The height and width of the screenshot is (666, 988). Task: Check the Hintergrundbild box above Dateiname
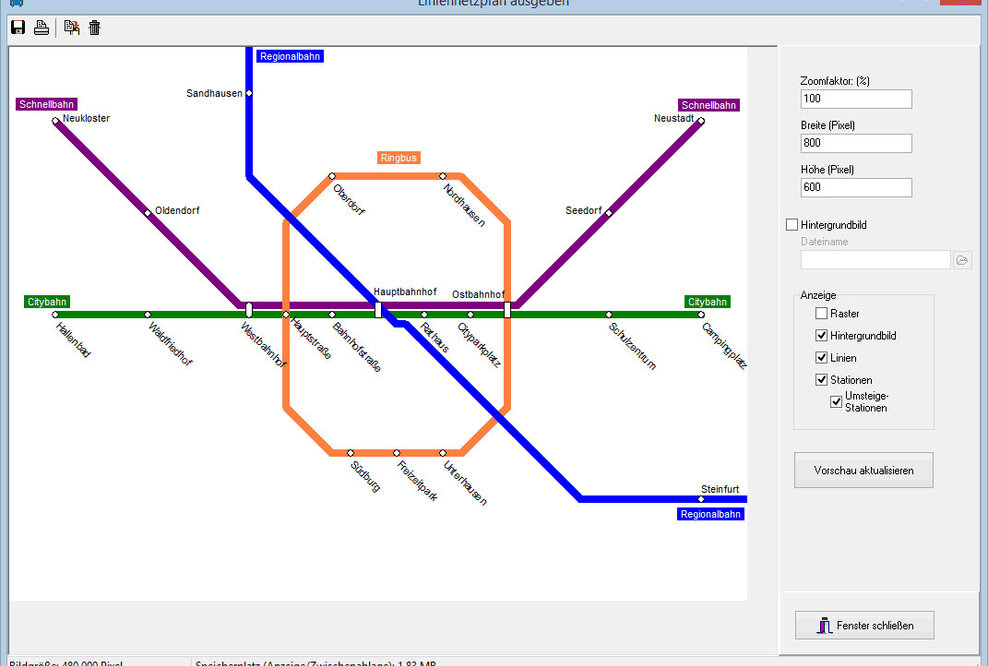793,226
